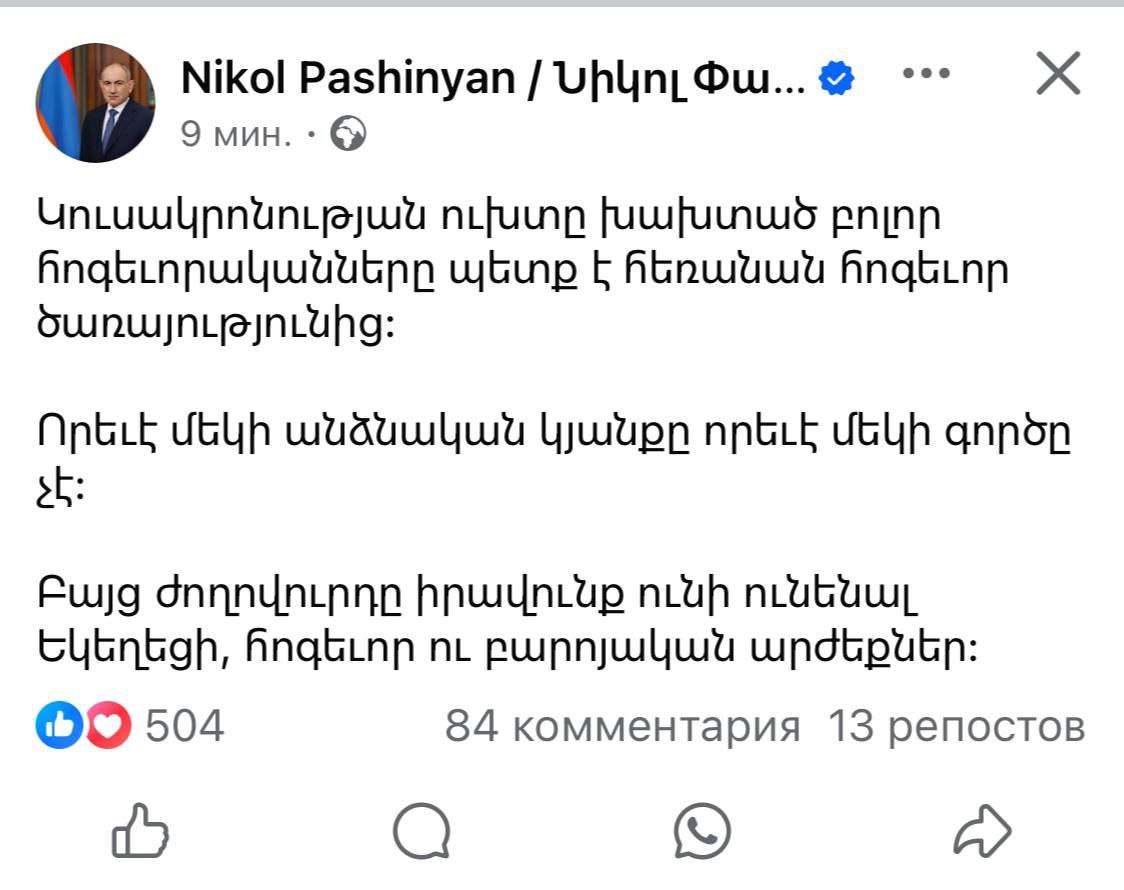The image size is (1124, 890).
Task: Like the post with the thumbs-up button
Action: click(x=140, y=832)
